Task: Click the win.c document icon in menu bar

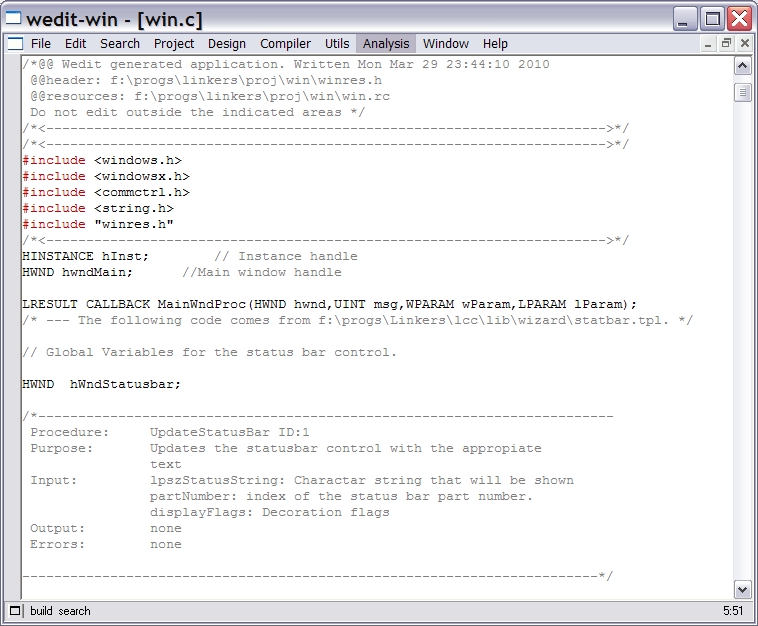Action: [x=14, y=44]
